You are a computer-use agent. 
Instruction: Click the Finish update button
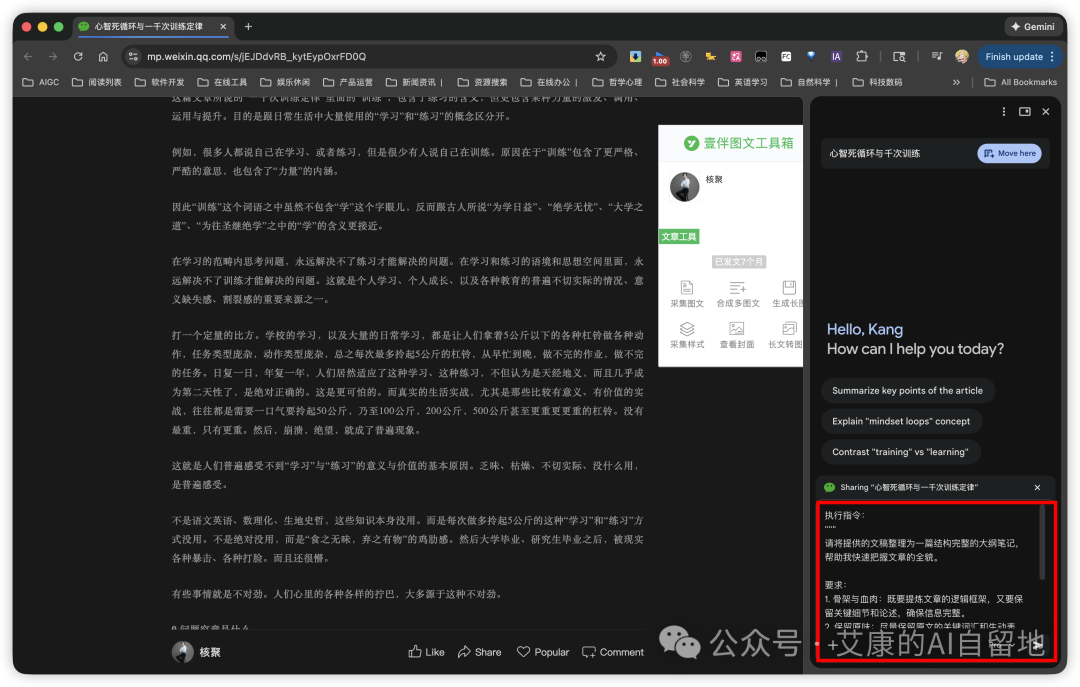[x=1013, y=57]
